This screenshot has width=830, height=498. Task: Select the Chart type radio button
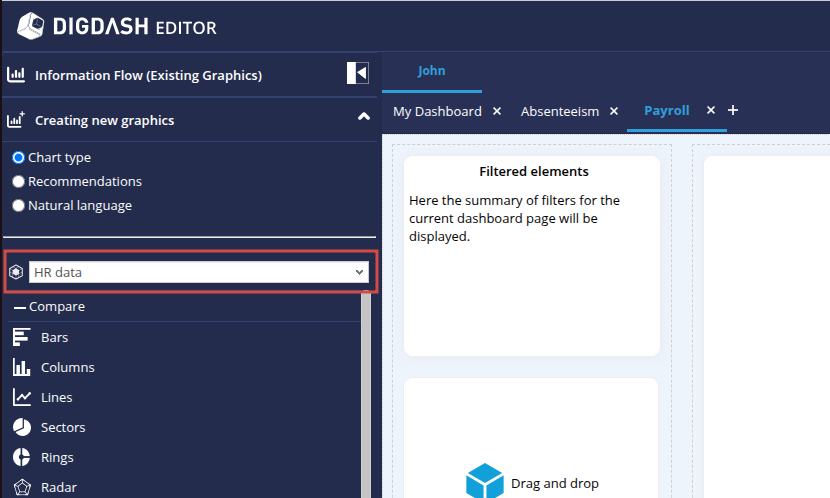[x=18, y=158]
